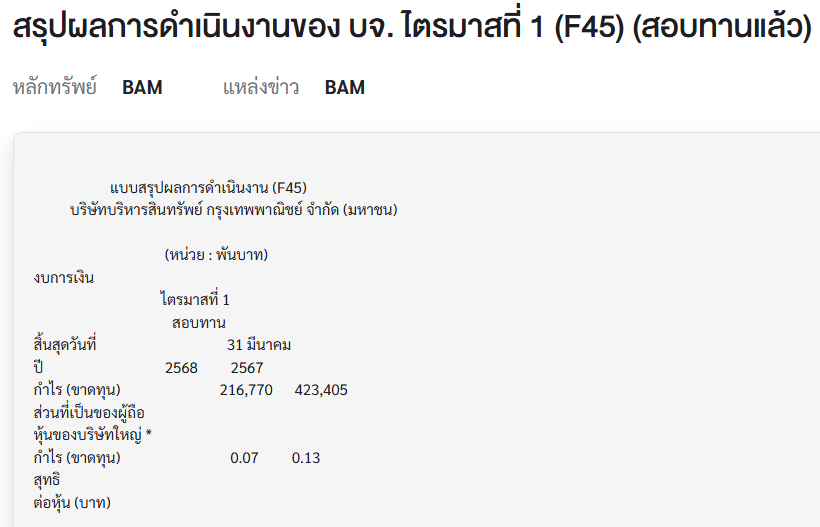Viewport: 820px width, 527px height.
Task: Select the year 2567 column
Action: tap(247, 368)
